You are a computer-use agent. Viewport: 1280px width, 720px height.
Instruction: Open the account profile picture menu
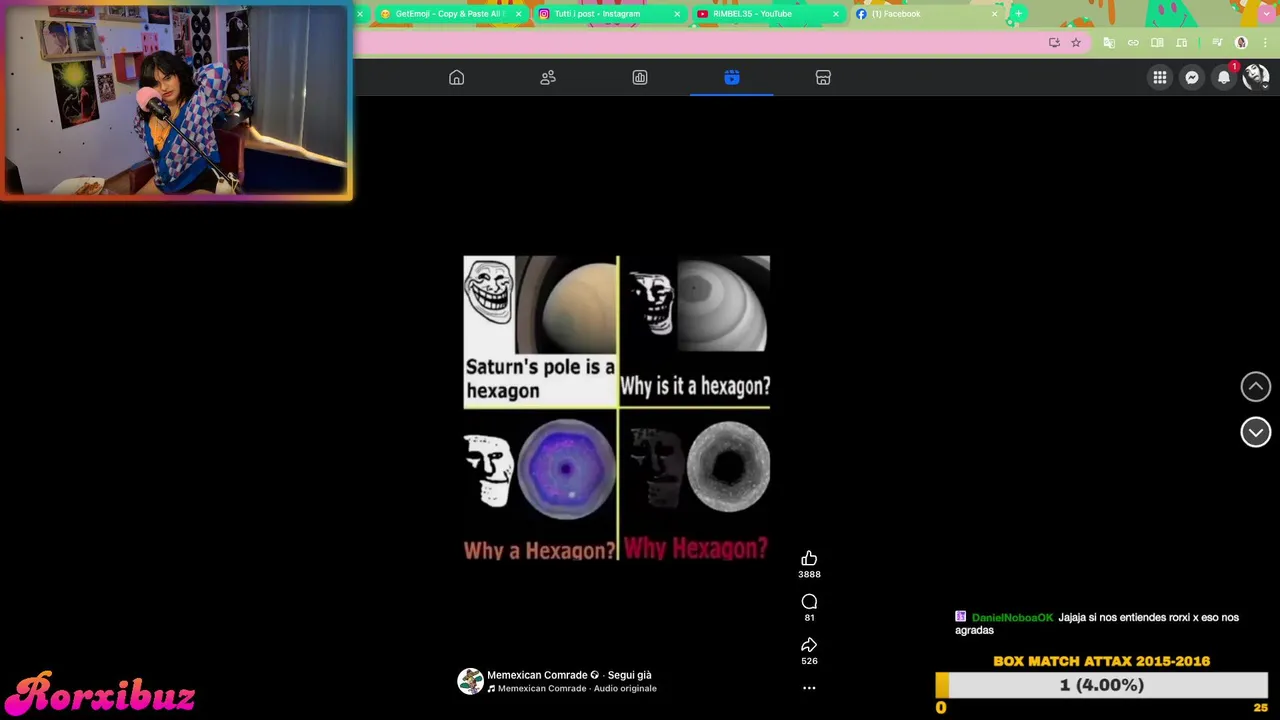pos(1256,77)
